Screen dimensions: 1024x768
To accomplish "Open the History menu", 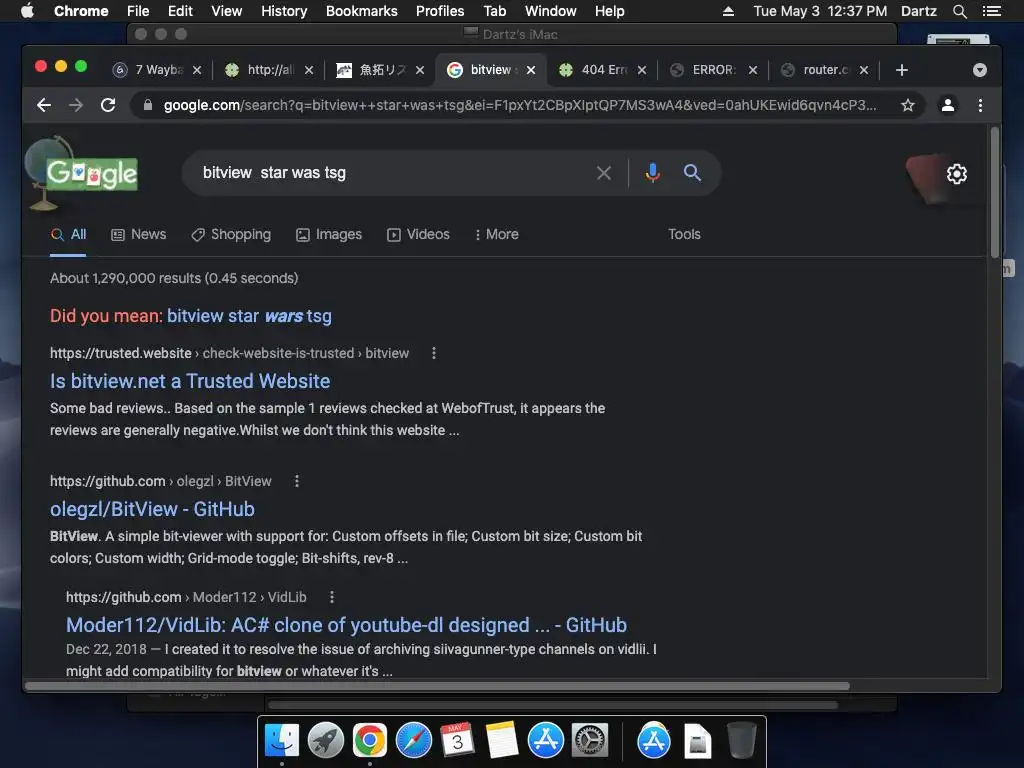I will coord(284,11).
